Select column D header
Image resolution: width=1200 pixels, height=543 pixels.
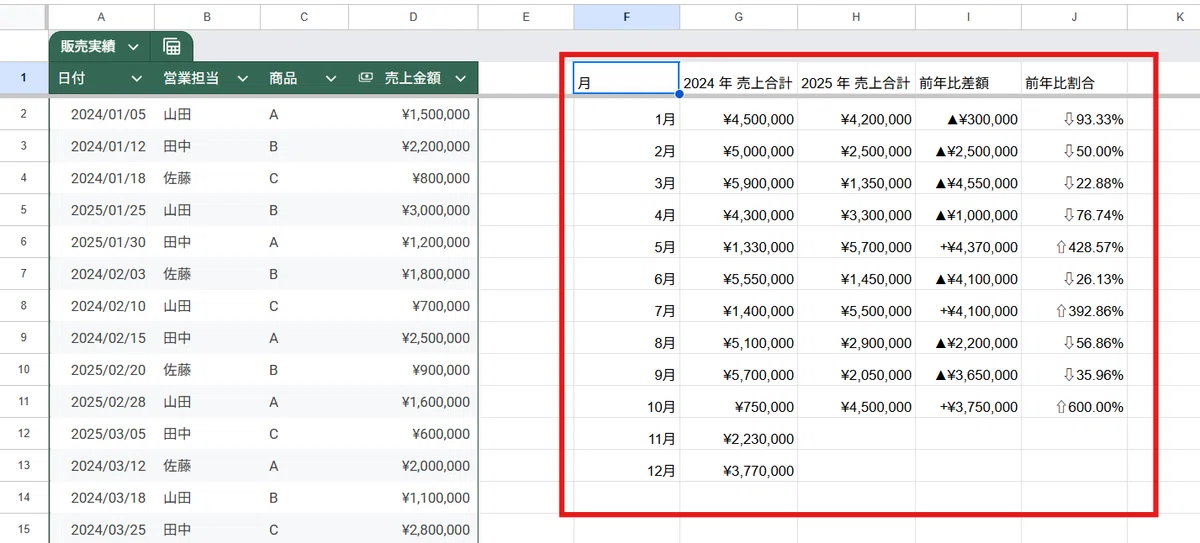(x=413, y=17)
